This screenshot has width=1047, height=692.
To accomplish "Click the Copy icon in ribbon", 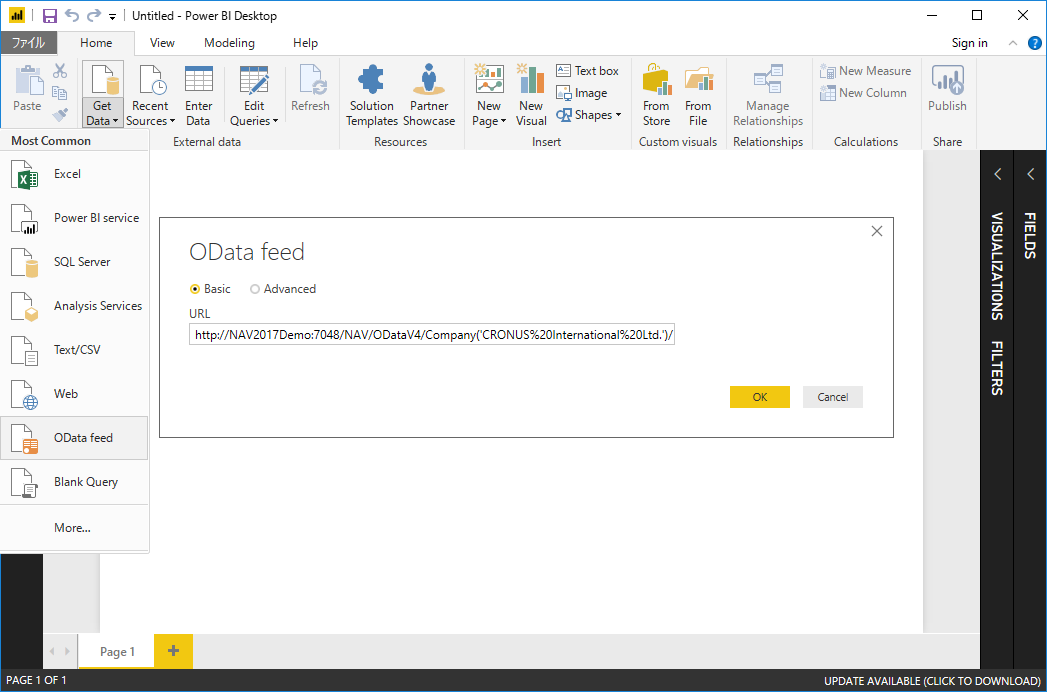I will pyautogui.click(x=60, y=93).
